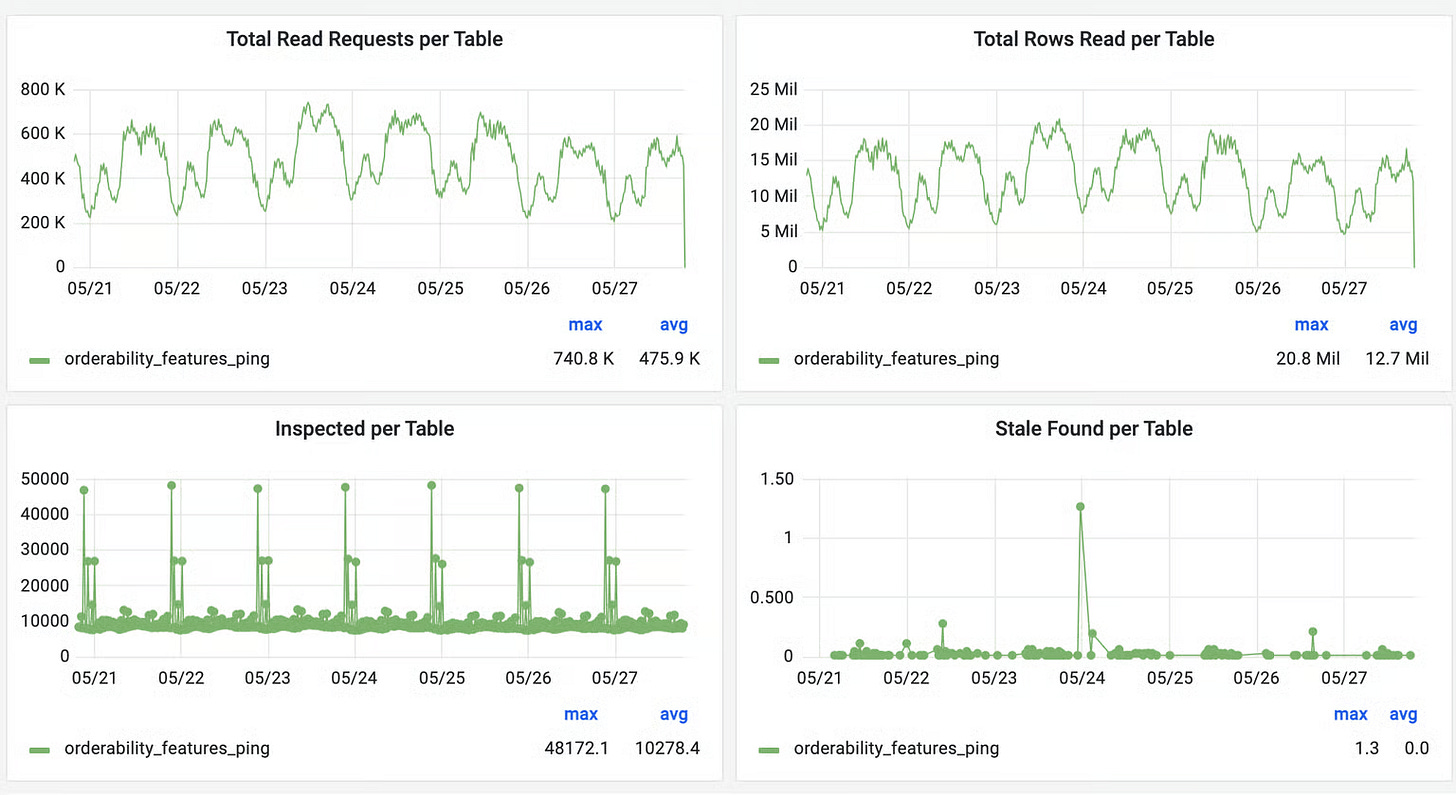Sort by max in Total Rows Read legend
1456x795 pixels.
[x=1311, y=325]
